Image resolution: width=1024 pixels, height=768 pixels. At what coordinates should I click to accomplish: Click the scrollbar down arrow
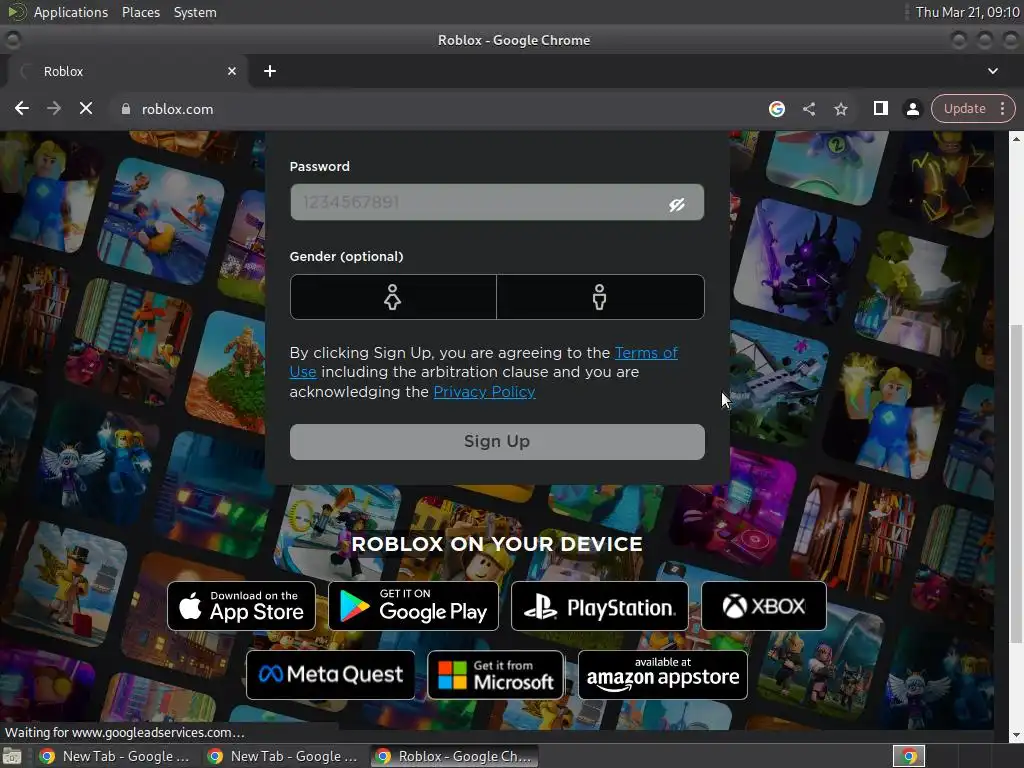coord(1016,736)
